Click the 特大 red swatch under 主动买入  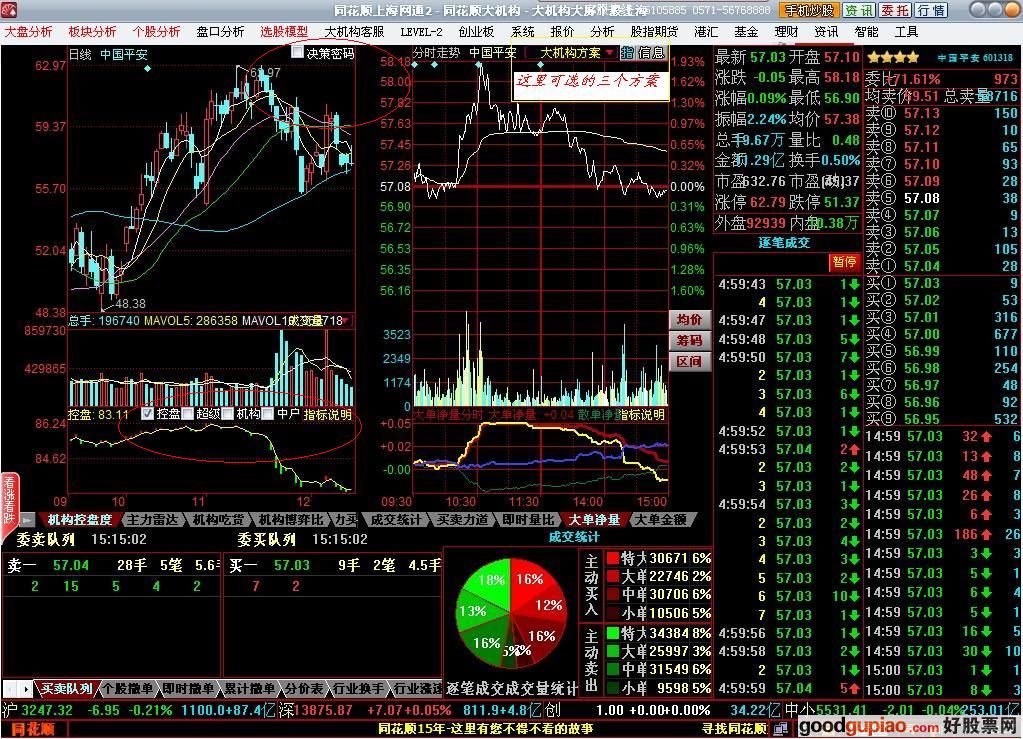click(613, 558)
